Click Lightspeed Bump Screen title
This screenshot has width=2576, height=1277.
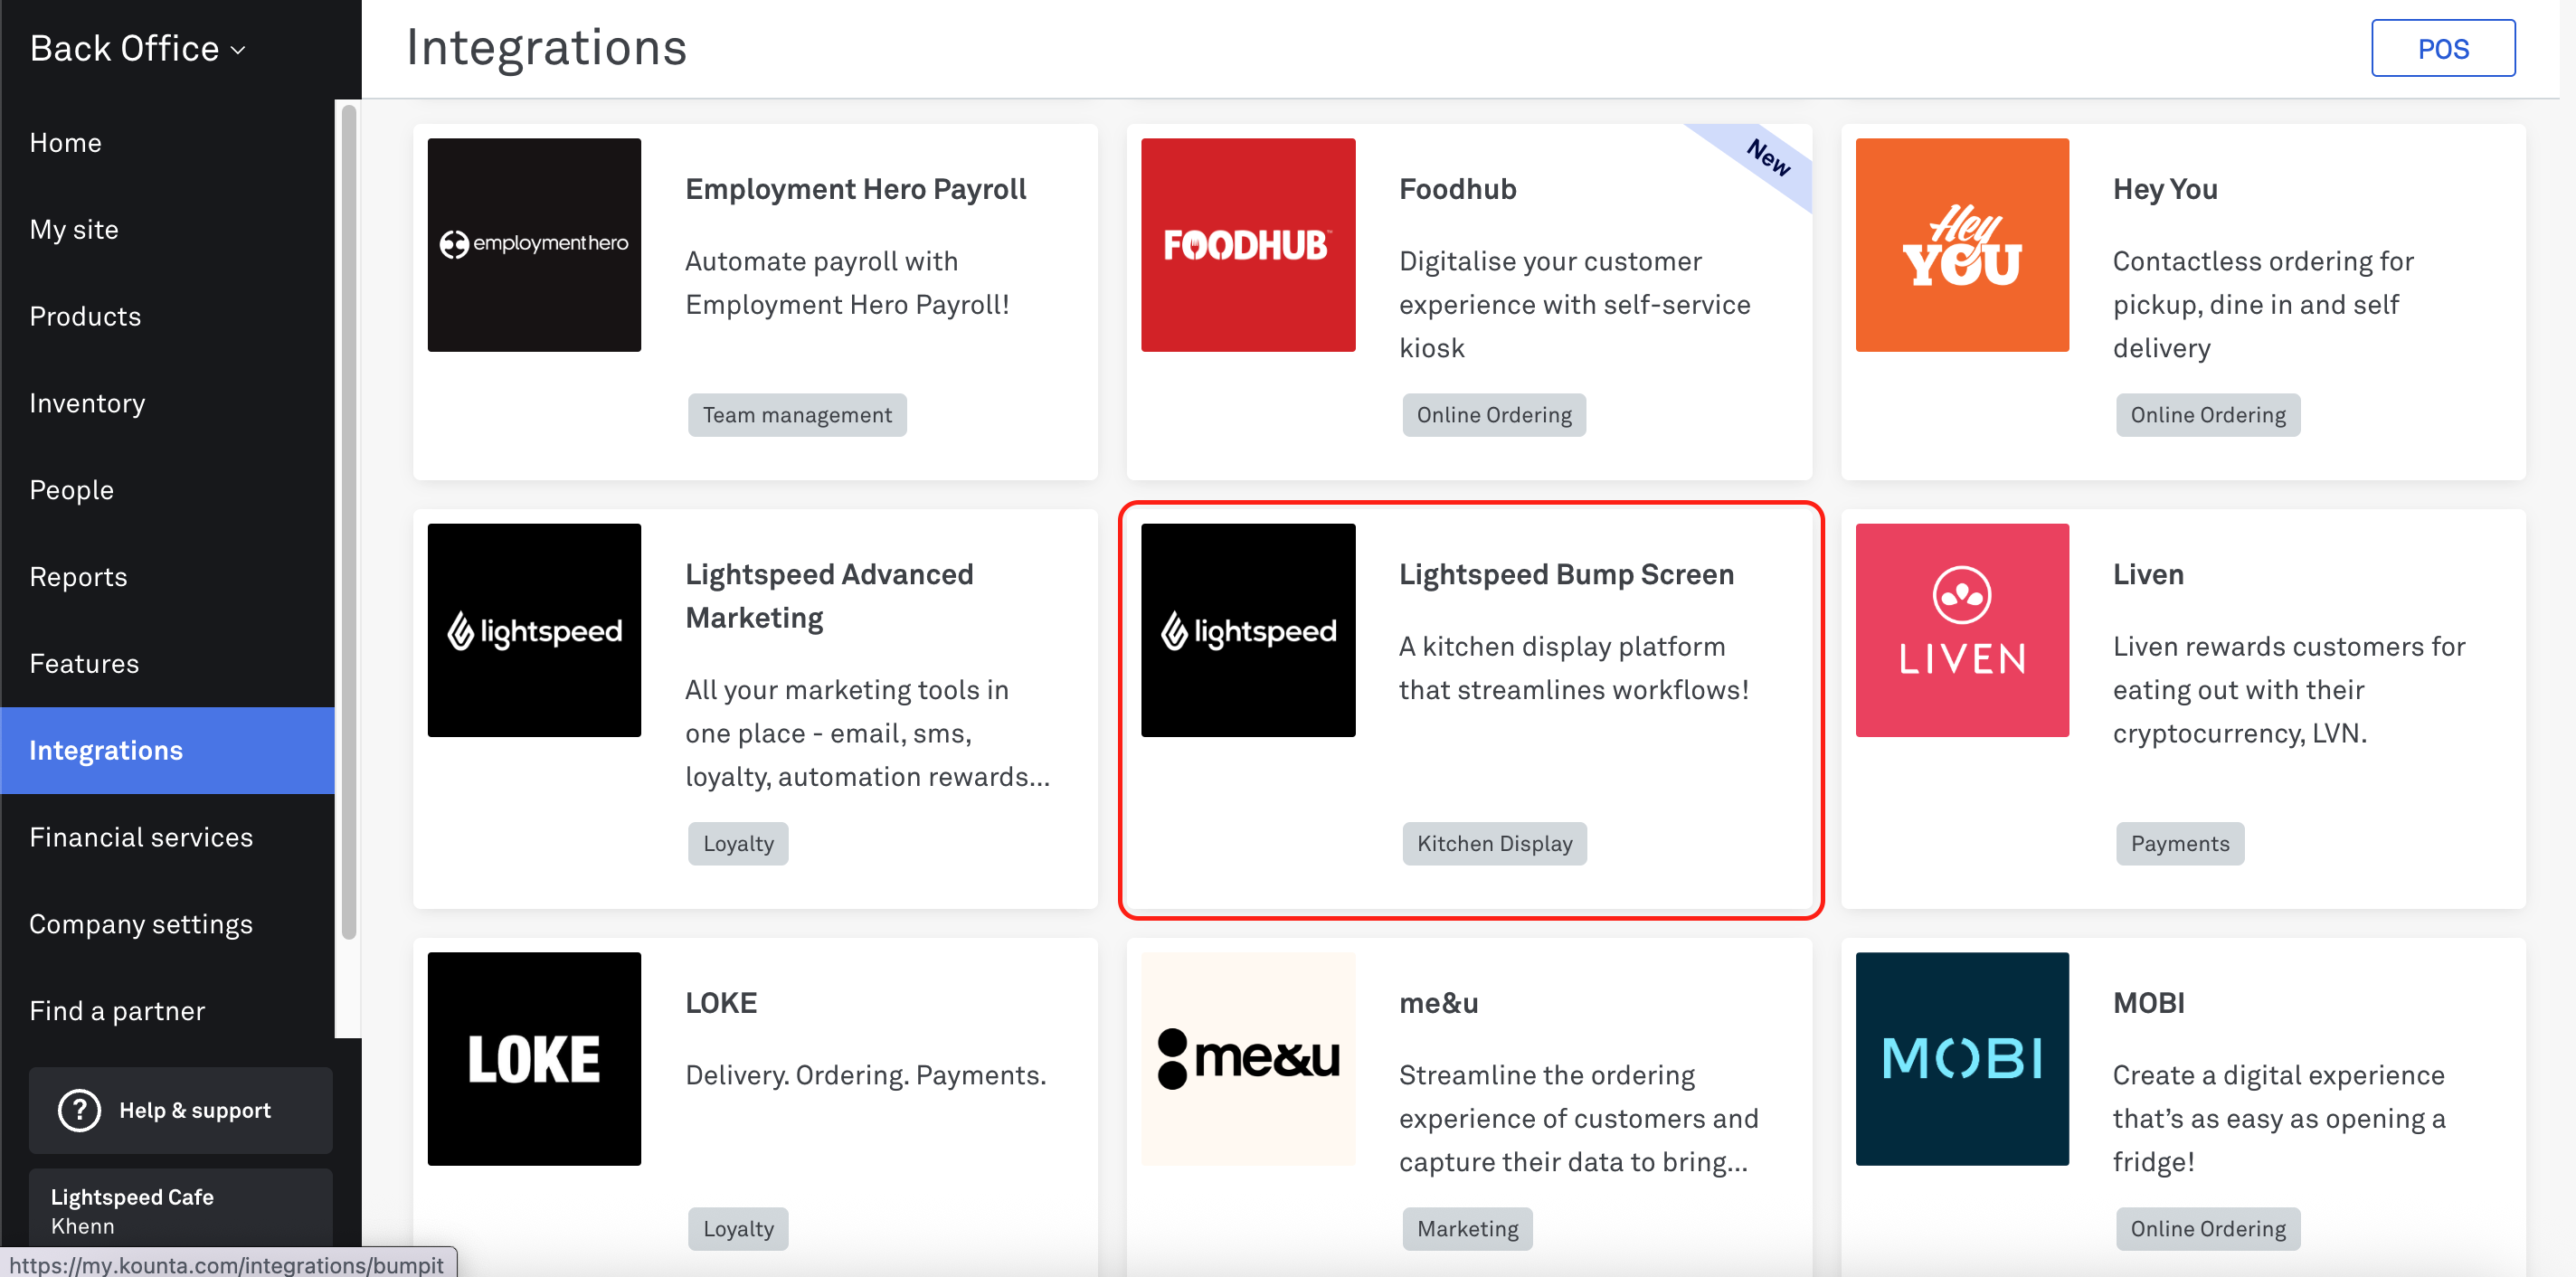(1566, 574)
